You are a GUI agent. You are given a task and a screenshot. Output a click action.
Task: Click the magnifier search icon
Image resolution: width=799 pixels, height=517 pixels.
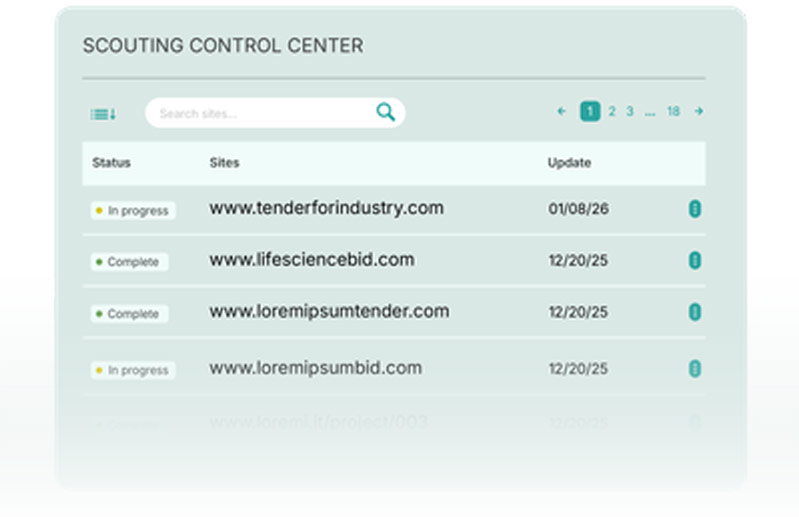click(x=385, y=113)
